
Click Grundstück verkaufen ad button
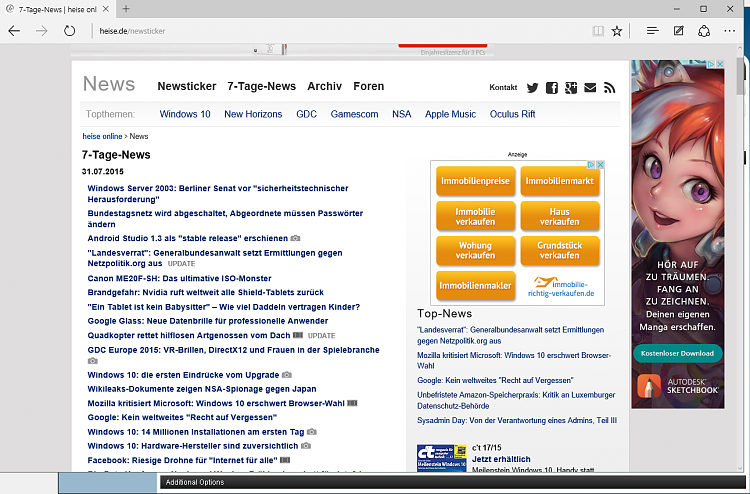tap(560, 251)
